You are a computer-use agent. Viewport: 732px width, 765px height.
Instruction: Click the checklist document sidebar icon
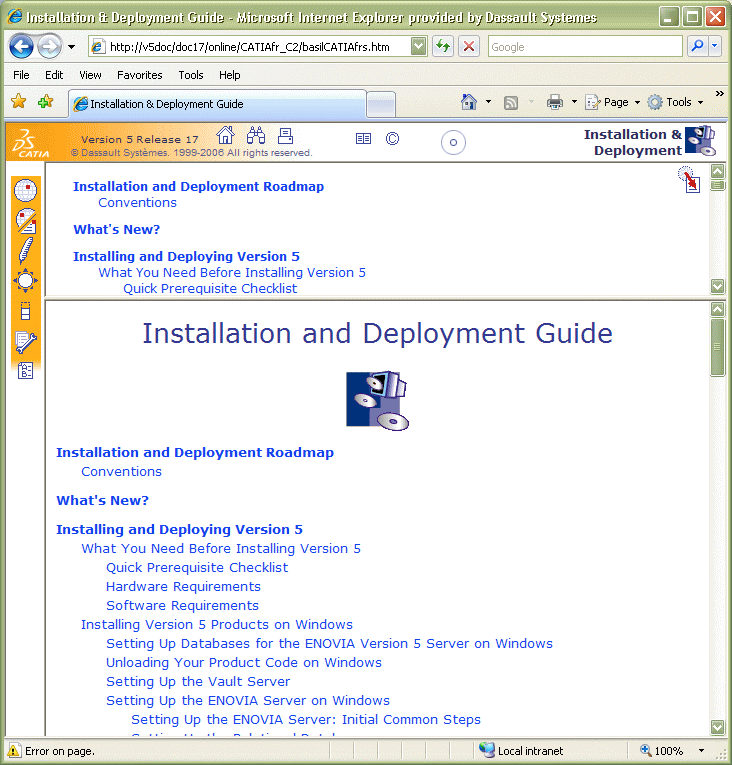pos(25,371)
